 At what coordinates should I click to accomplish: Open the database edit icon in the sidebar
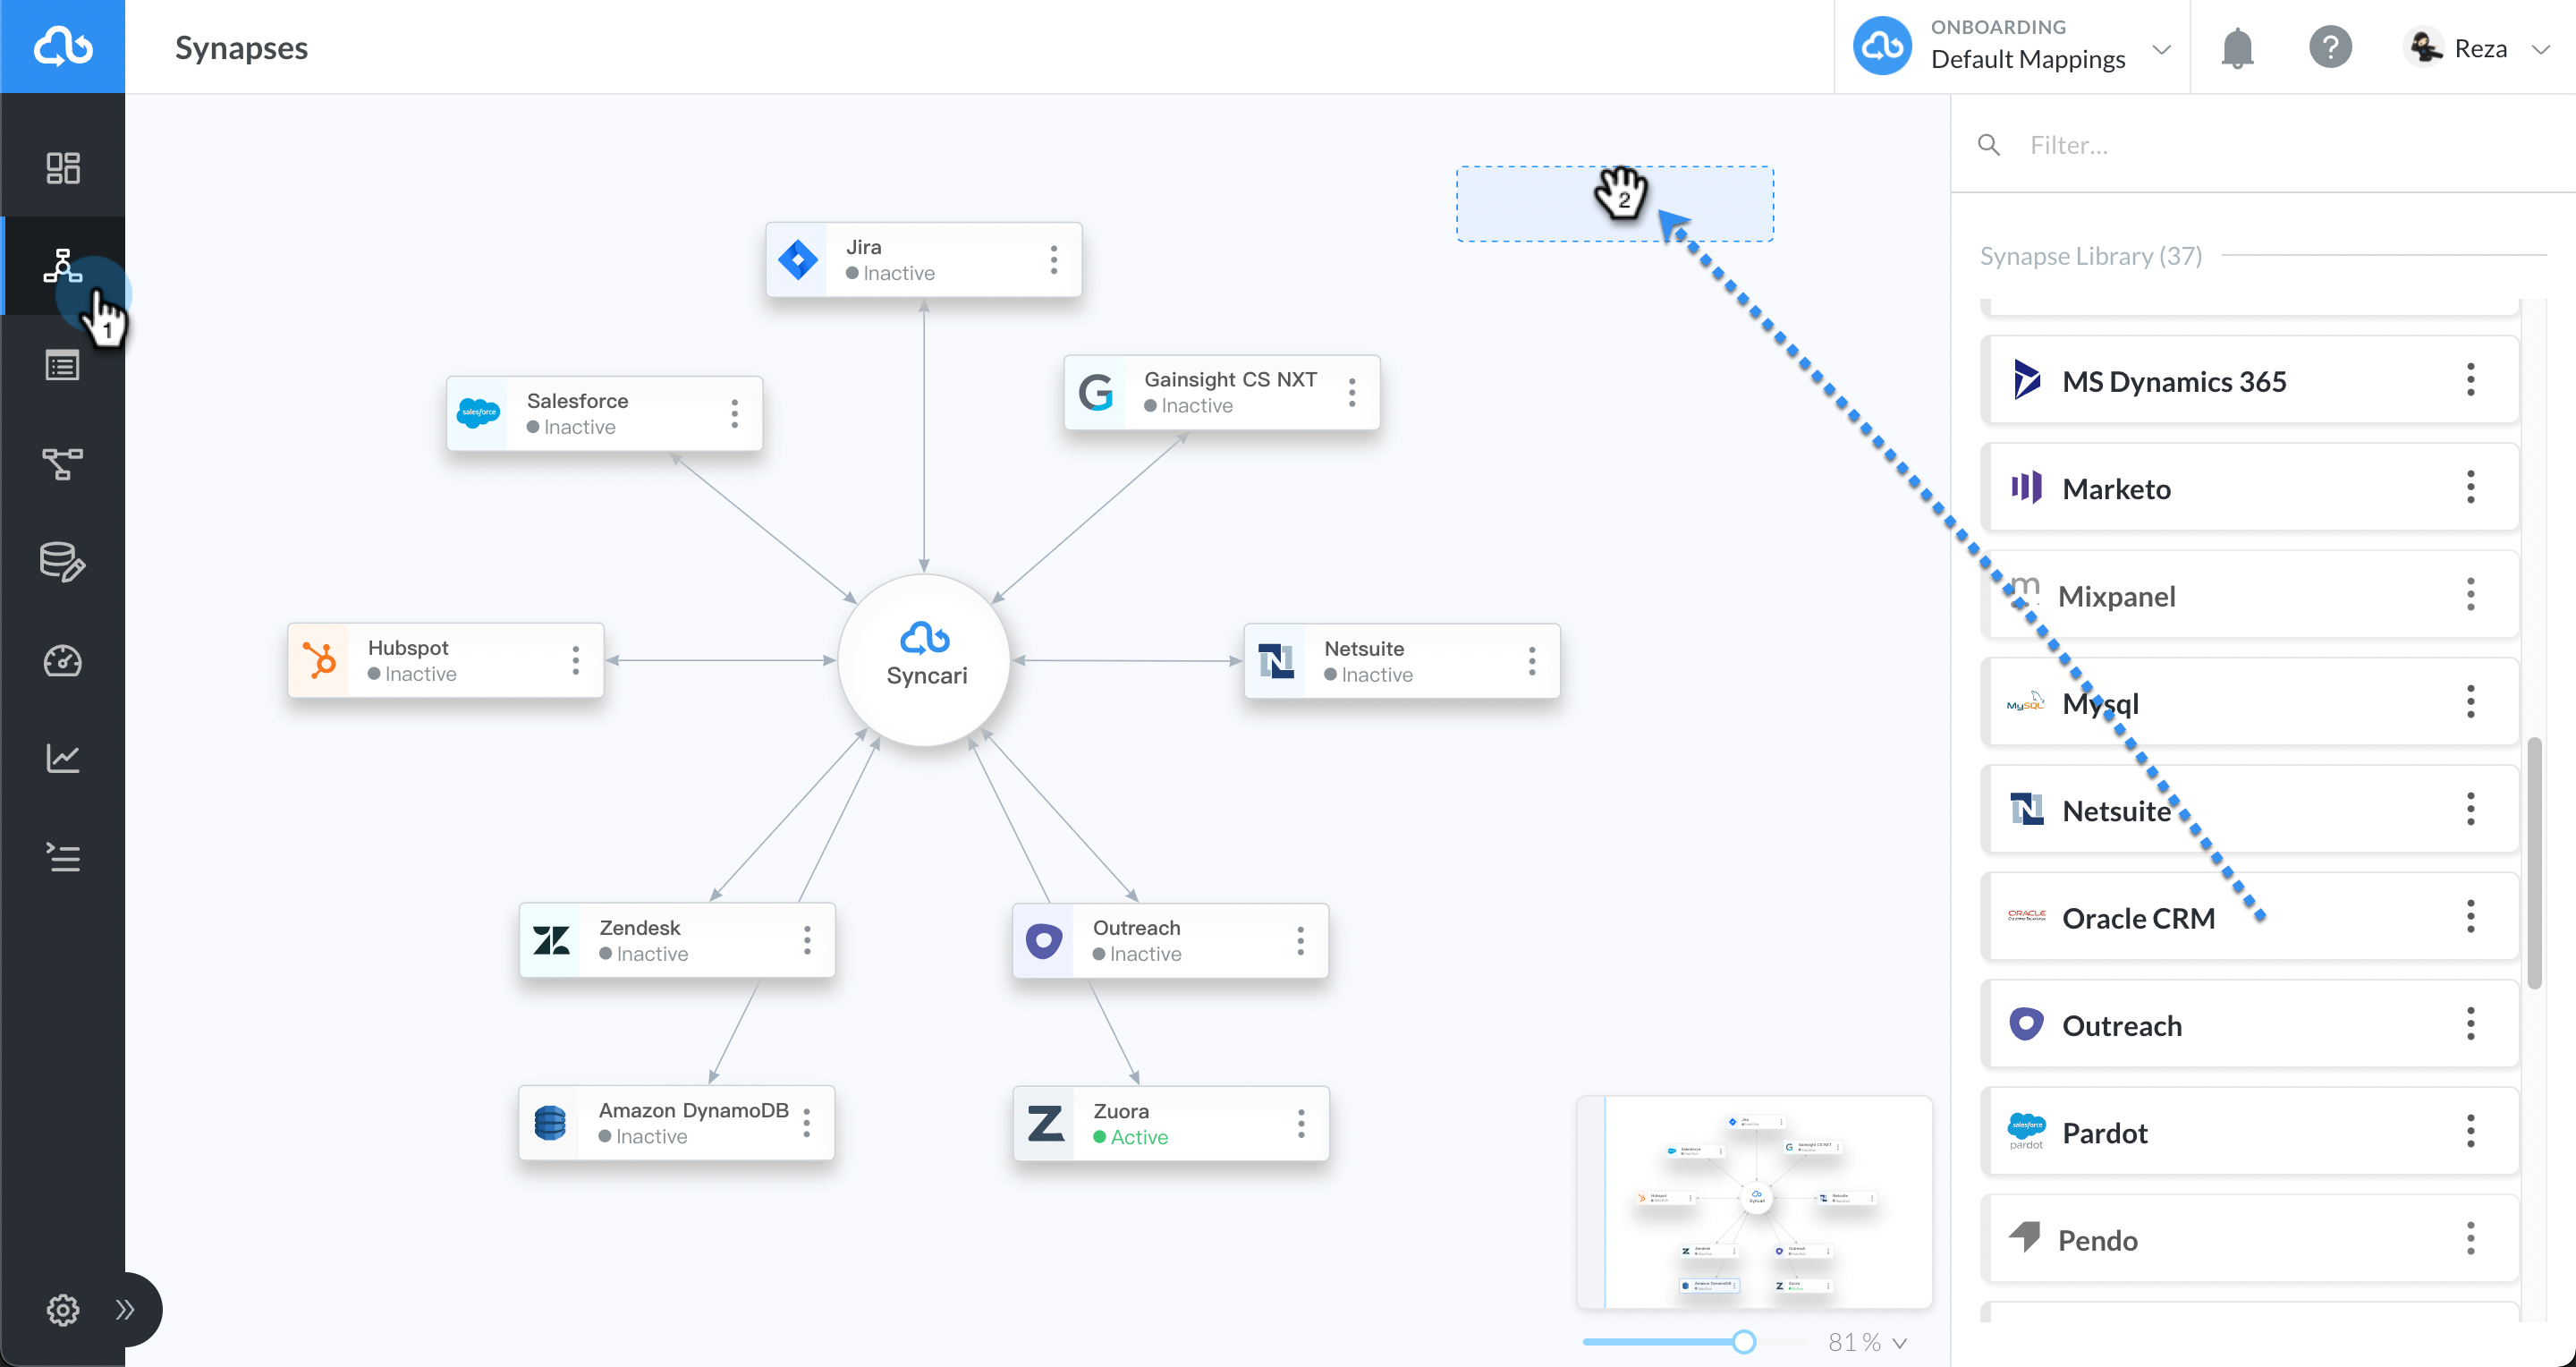point(62,562)
